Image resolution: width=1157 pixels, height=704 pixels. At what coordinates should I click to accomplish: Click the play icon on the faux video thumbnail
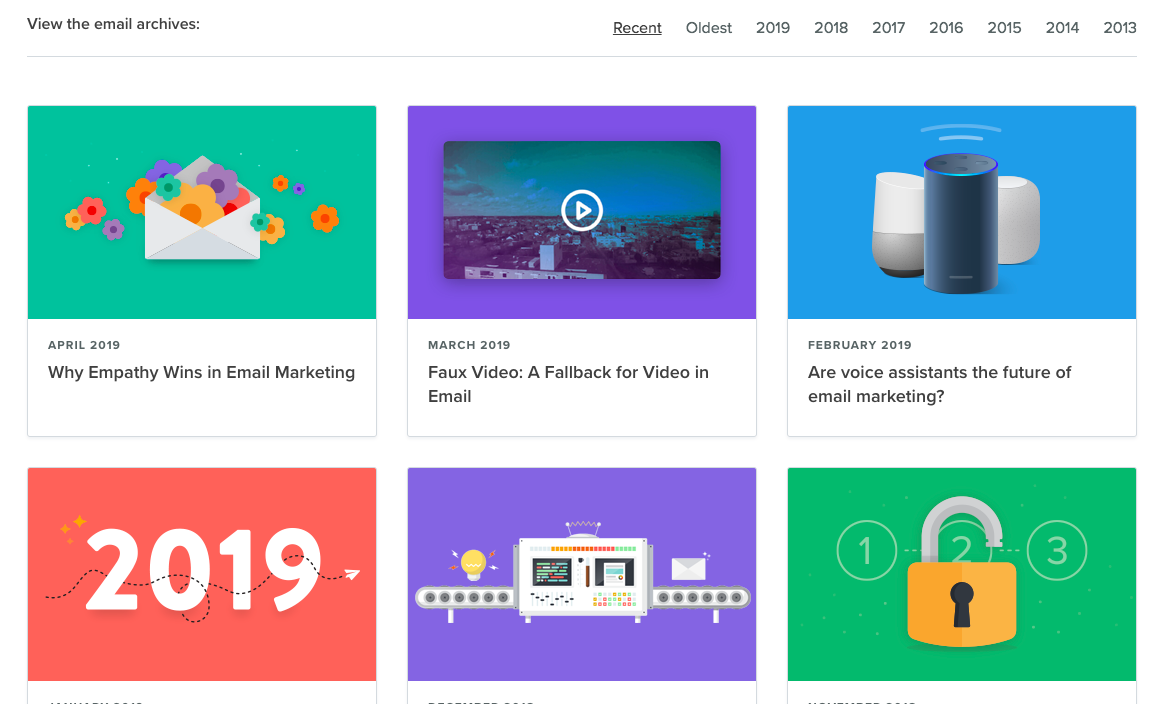click(x=581, y=210)
